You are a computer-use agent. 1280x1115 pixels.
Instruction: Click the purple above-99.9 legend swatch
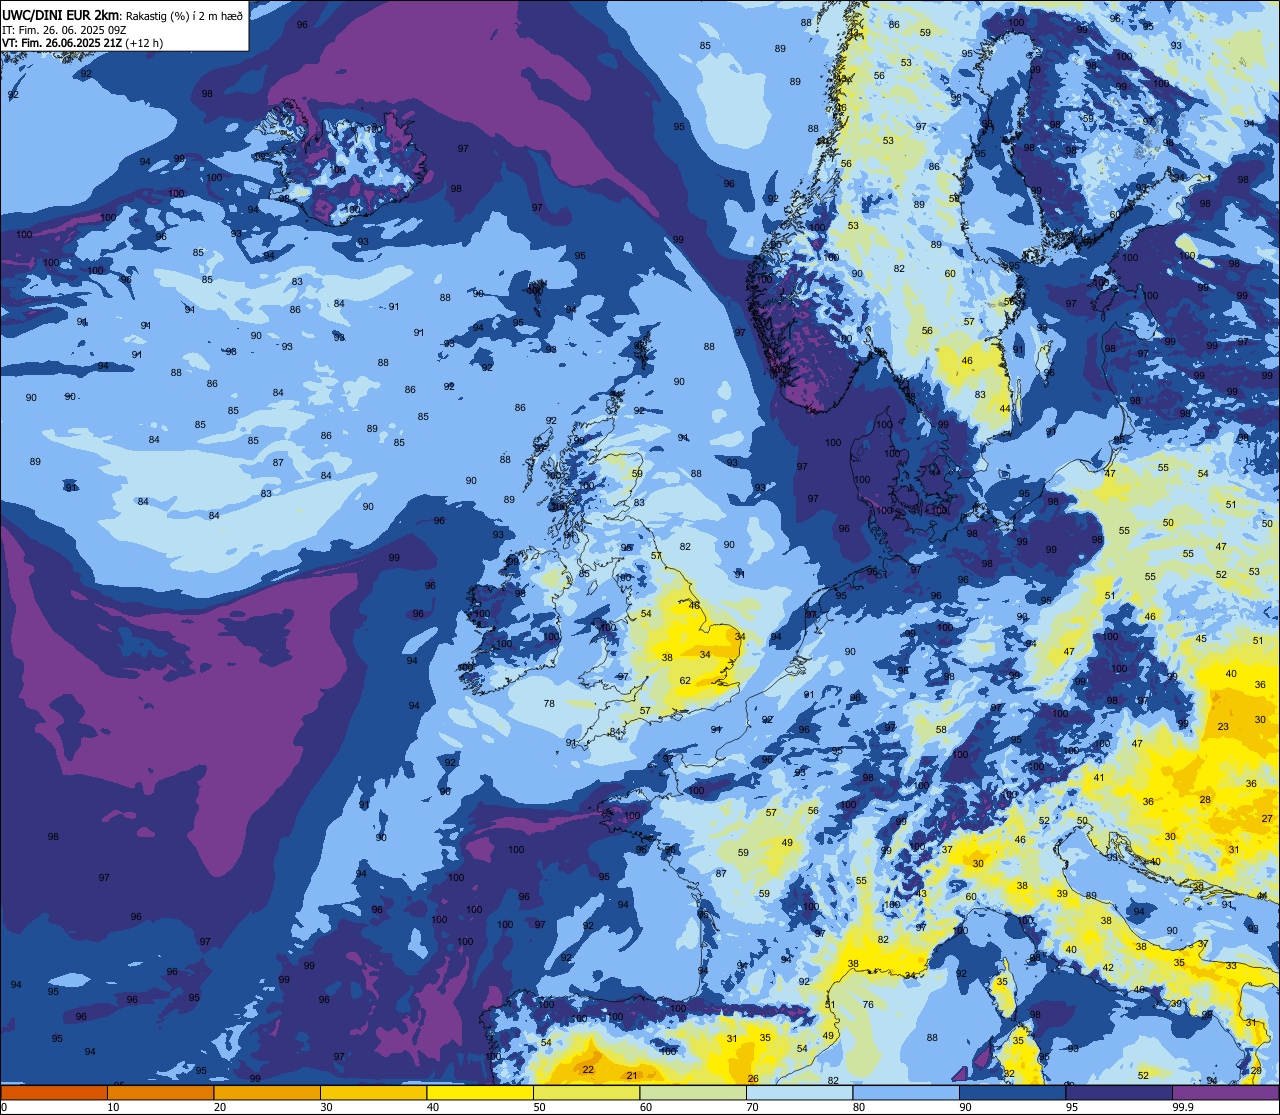[x=1227, y=1093]
